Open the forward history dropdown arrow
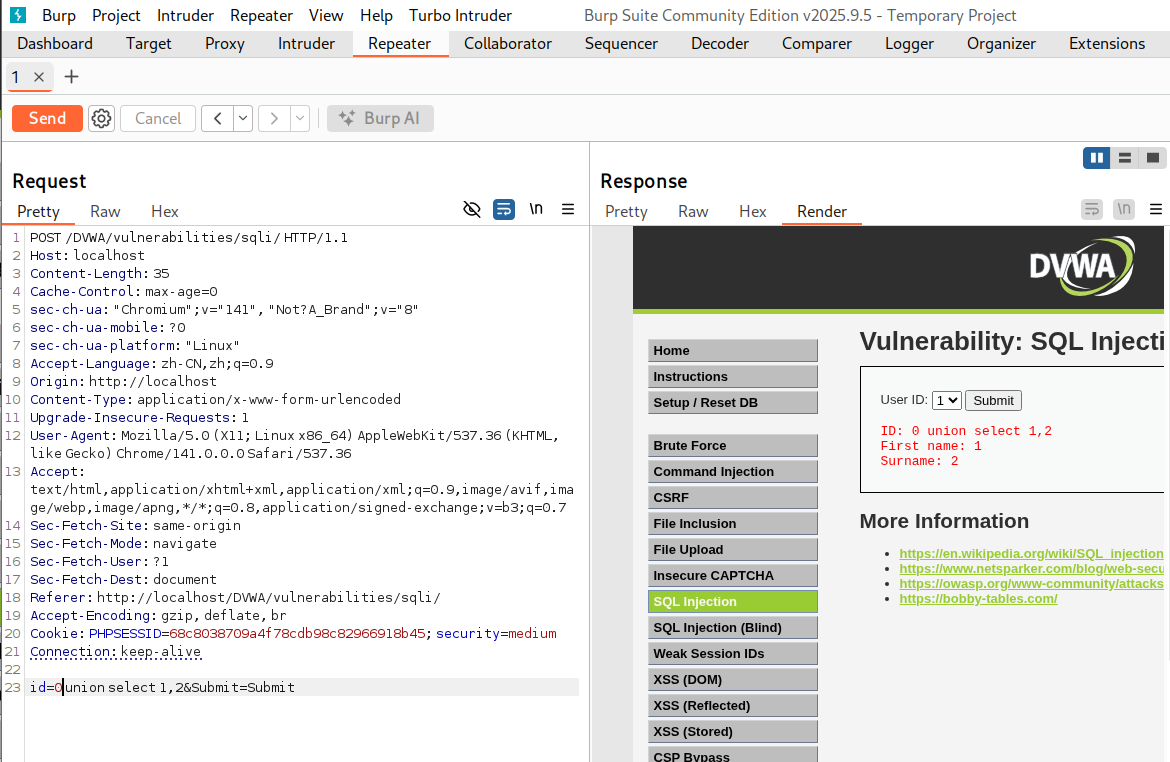This screenshot has height=762, width=1170. [300, 119]
